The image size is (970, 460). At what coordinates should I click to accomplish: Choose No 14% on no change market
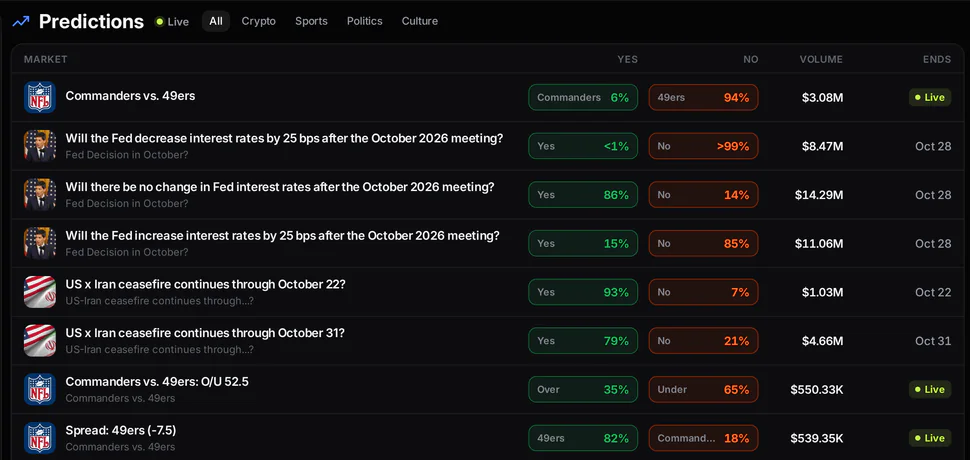point(703,195)
